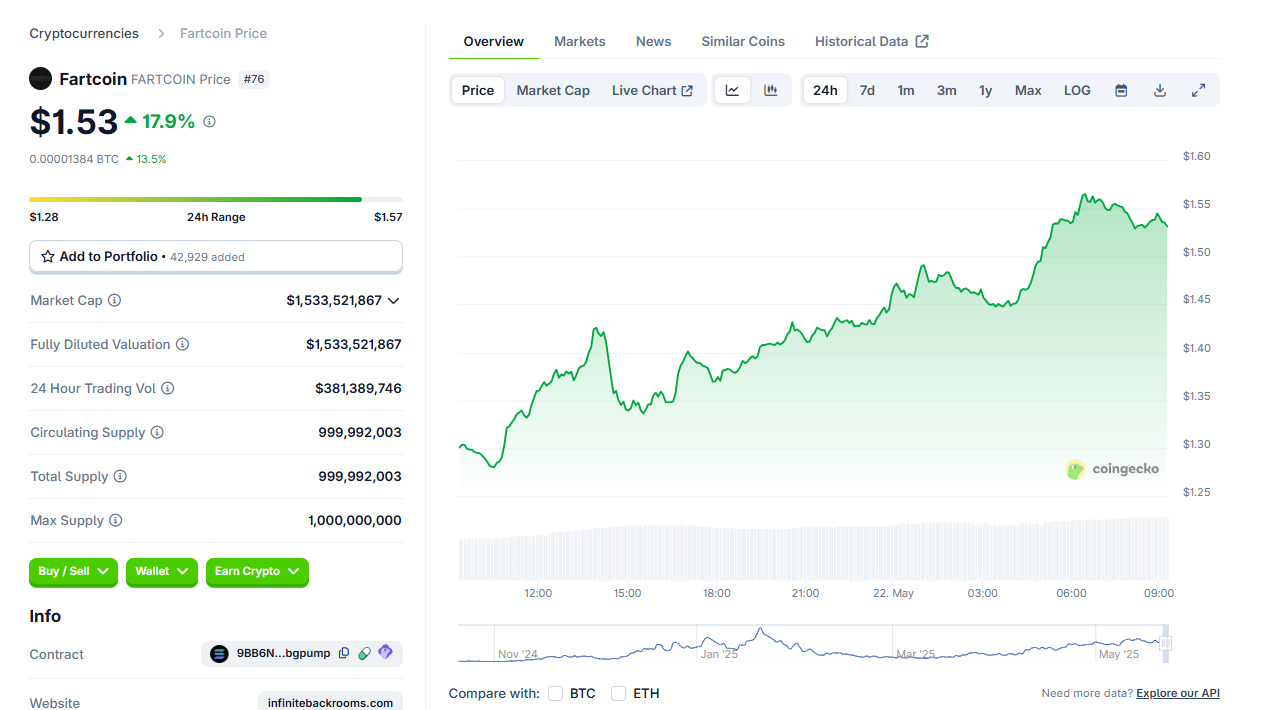
Task: Go to Cryptocurrencies breadcrumb link
Action: coord(84,33)
